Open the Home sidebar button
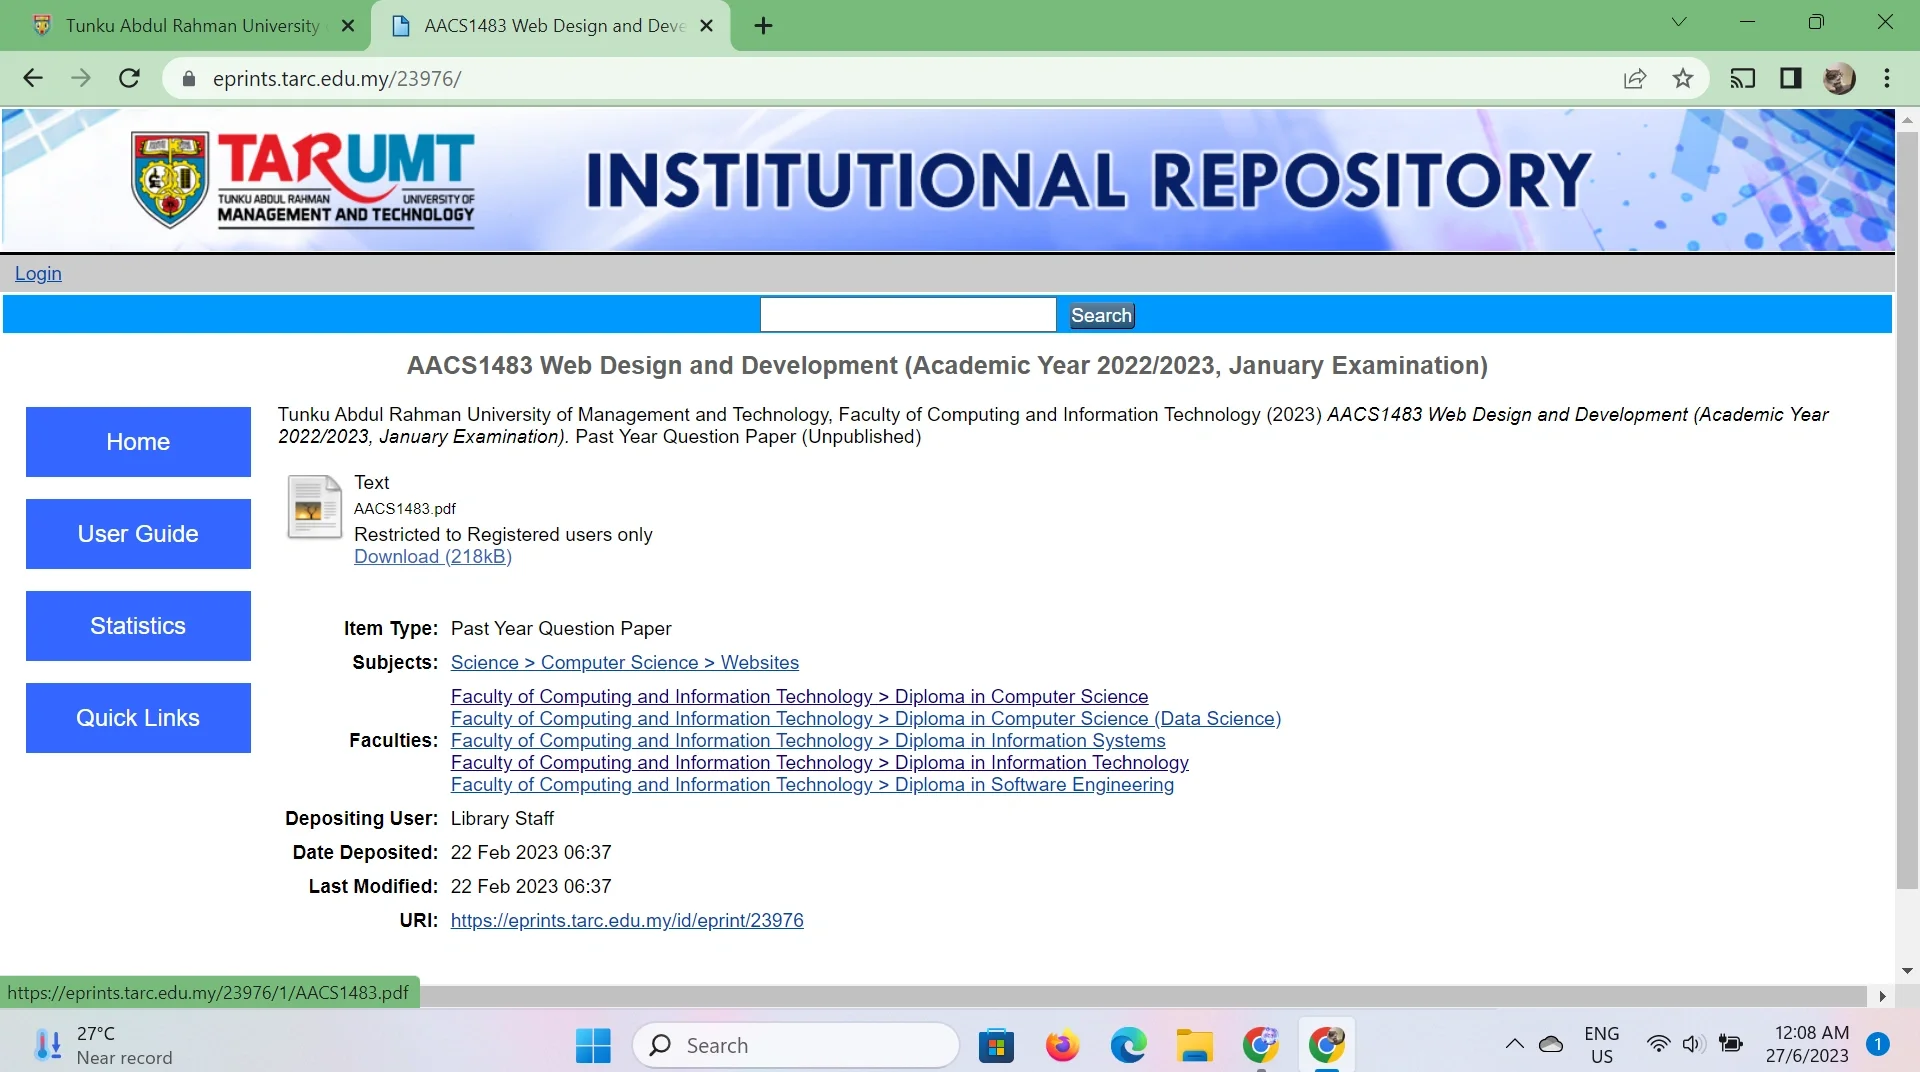 (138, 442)
